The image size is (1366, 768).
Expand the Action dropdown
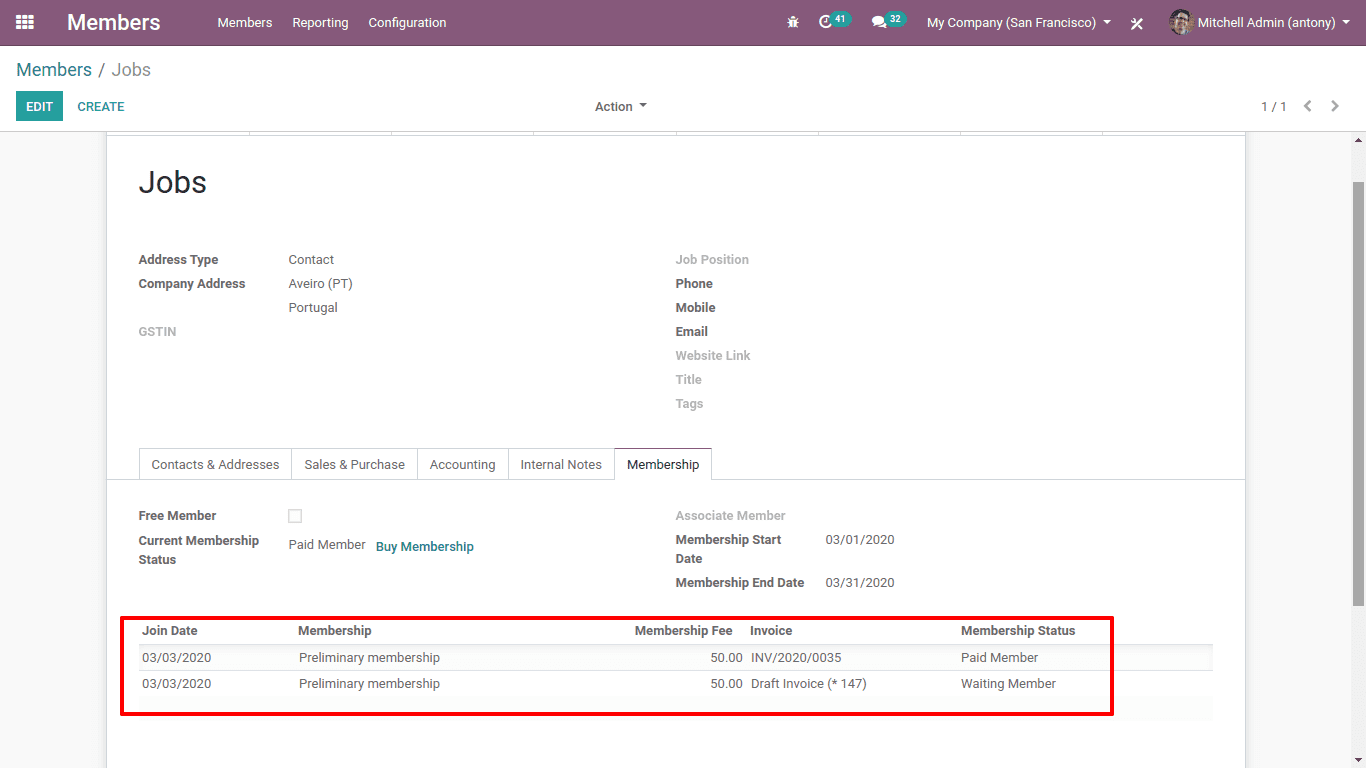tap(621, 107)
